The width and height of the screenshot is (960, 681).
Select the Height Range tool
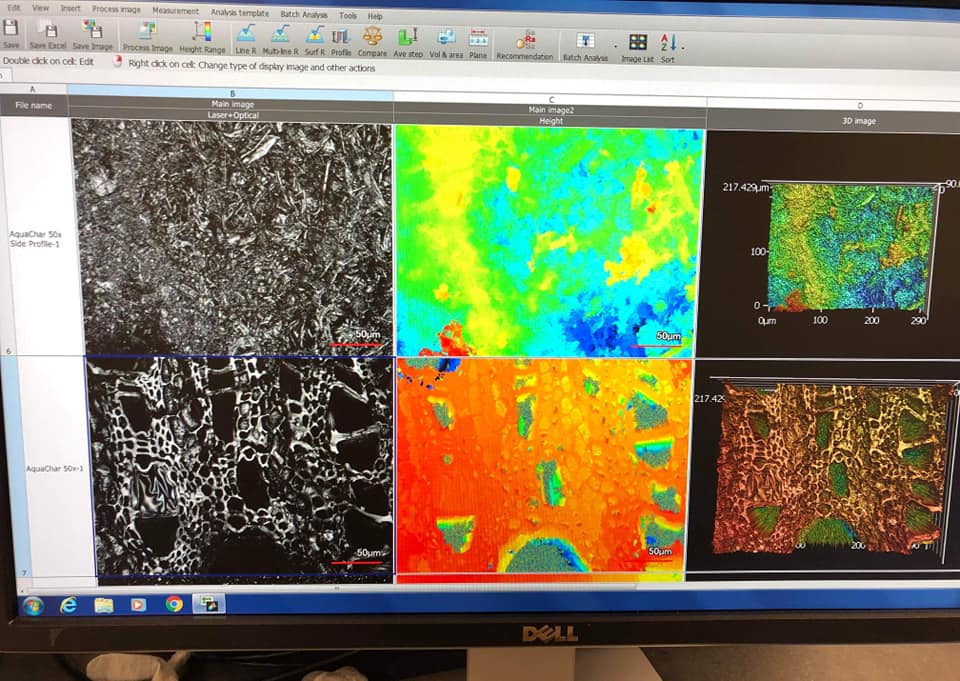[202, 36]
